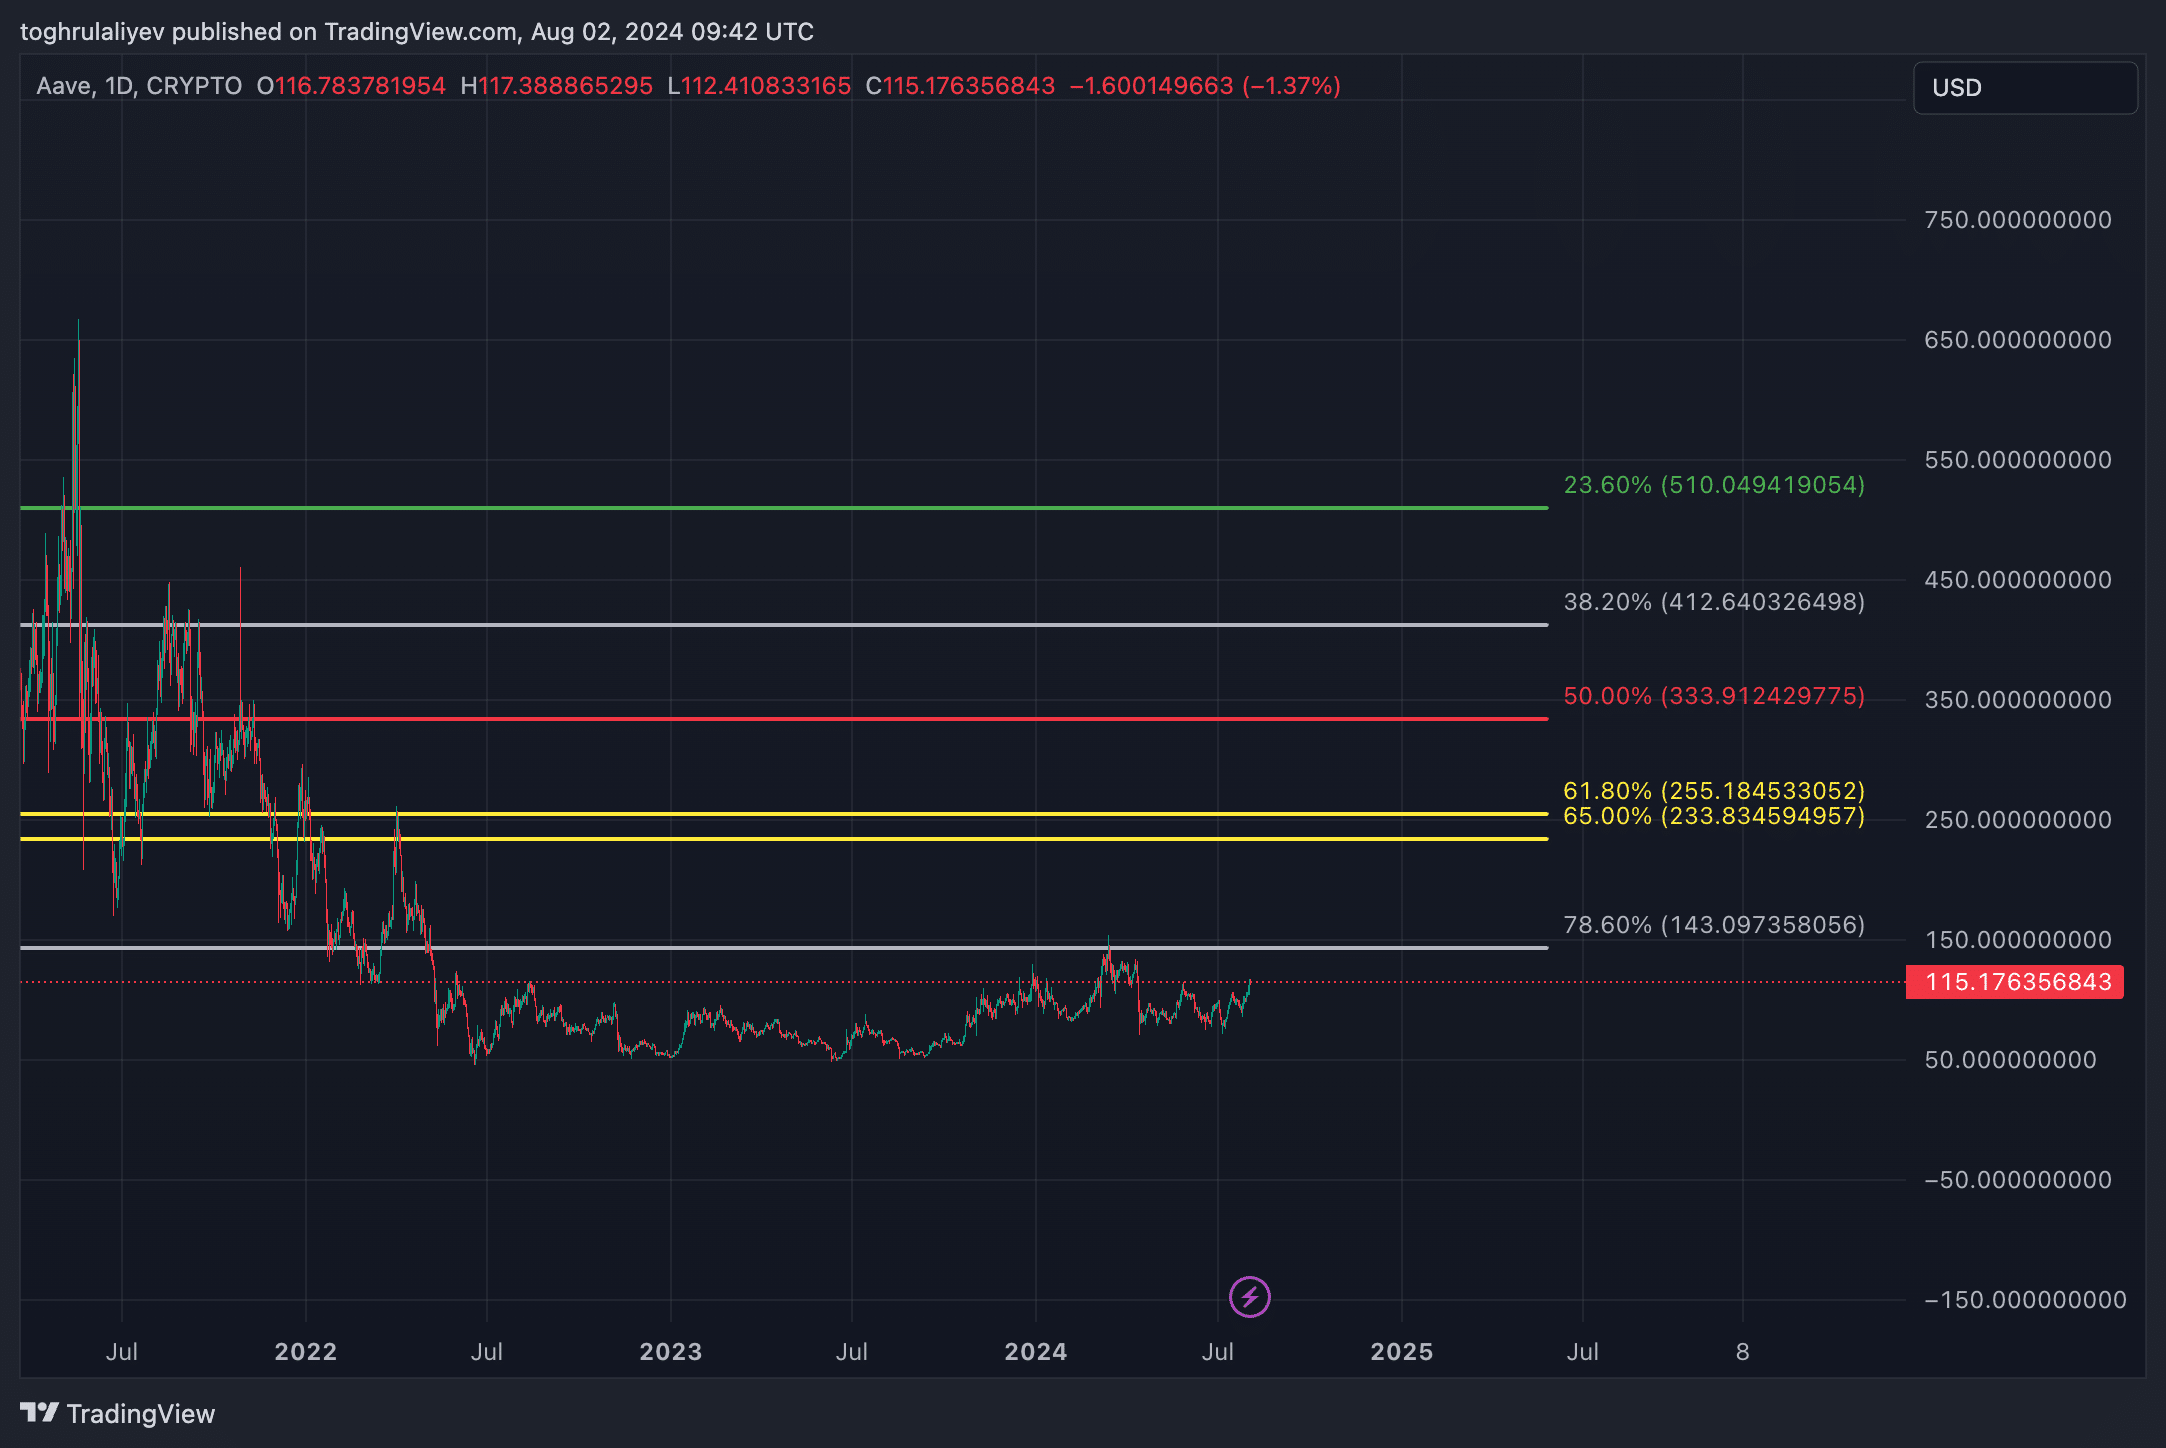Select the 23.60% (510.049419054) Fibonacci label
The width and height of the screenshot is (2166, 1448).
1714,485
